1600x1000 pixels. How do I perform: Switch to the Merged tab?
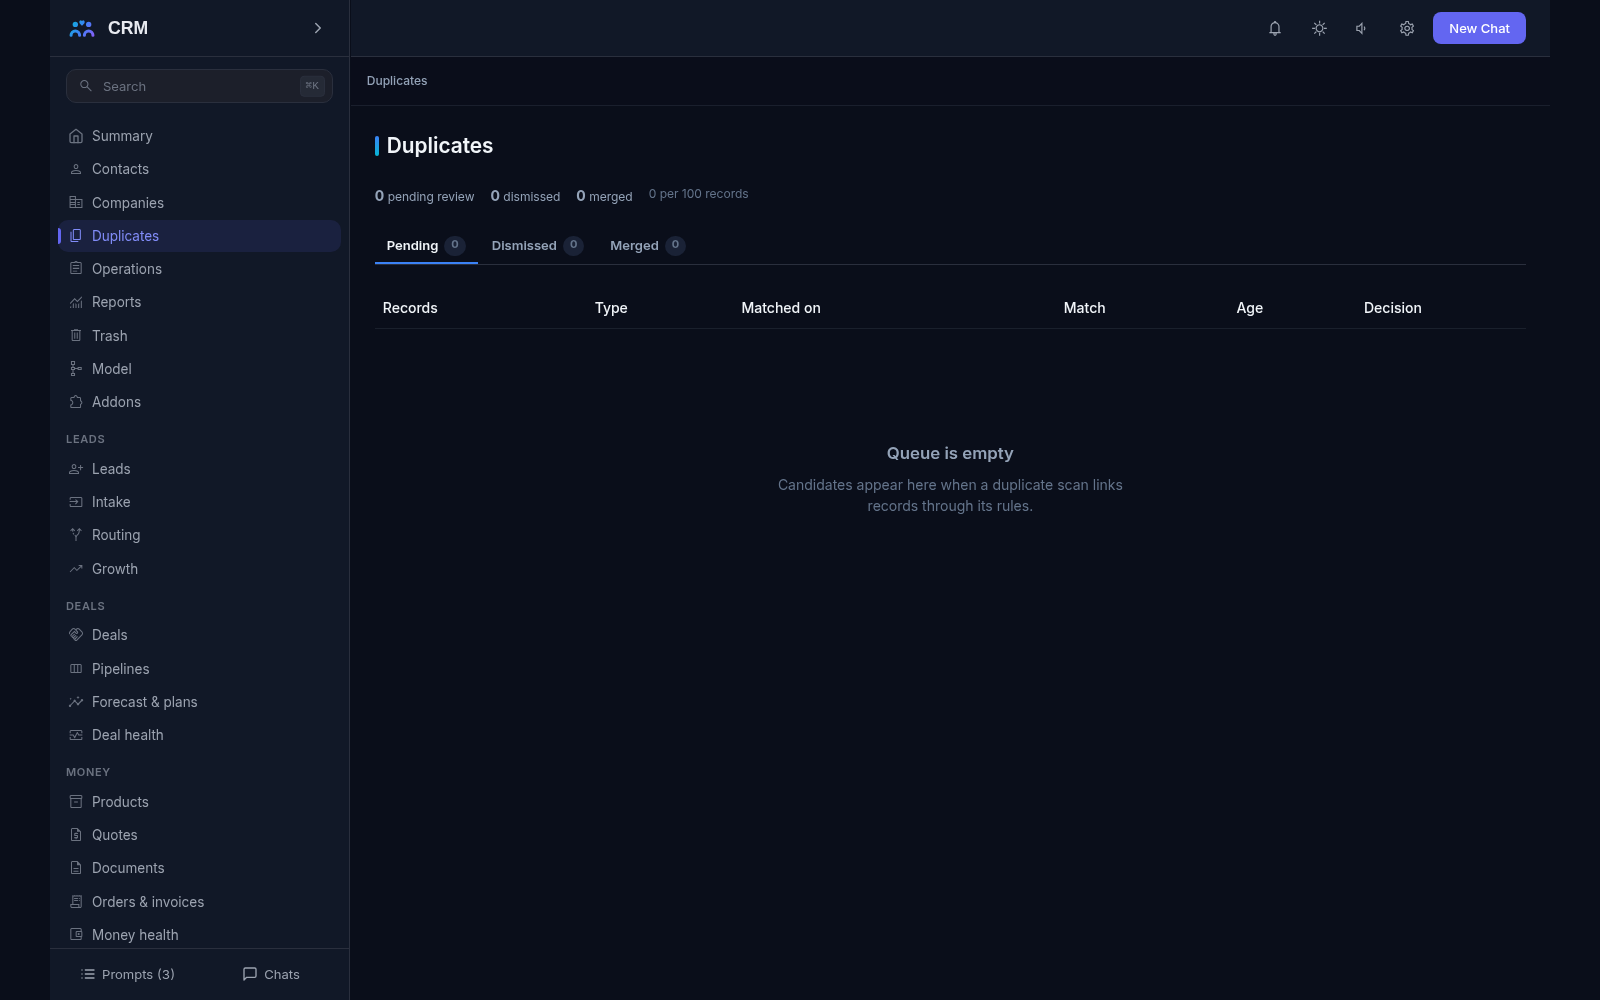click(x=647, y=246)
